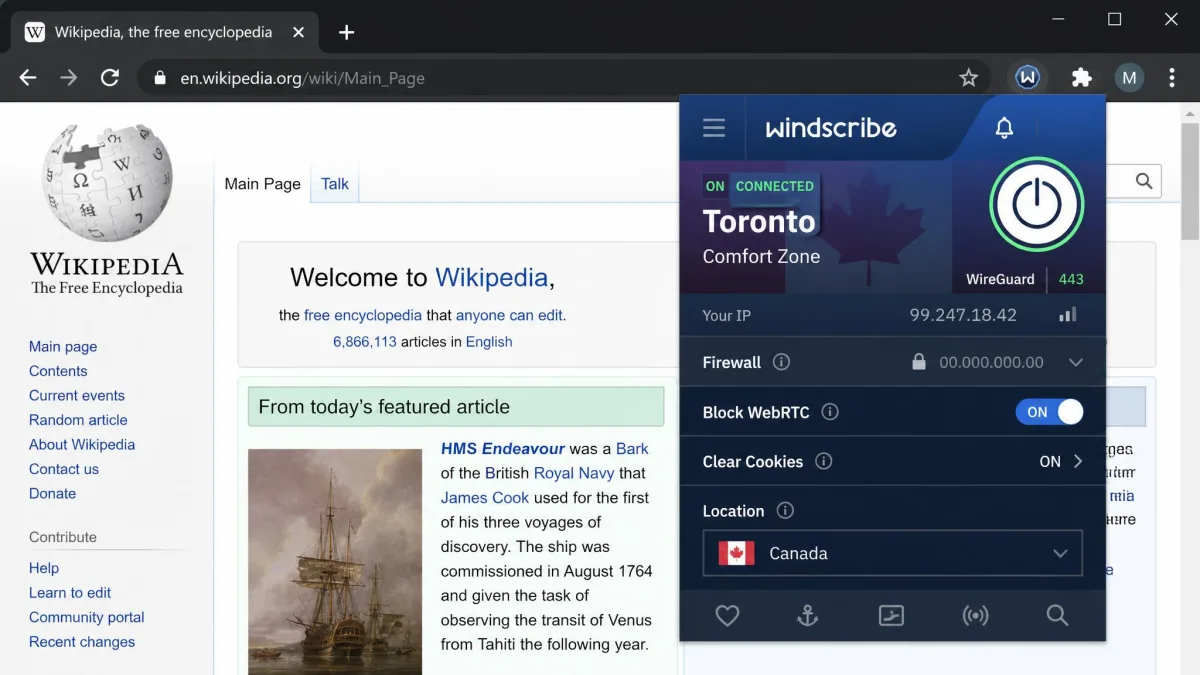Click the site padlock icon
This screenshot has width=1200, height=675.
coord(159,77)
